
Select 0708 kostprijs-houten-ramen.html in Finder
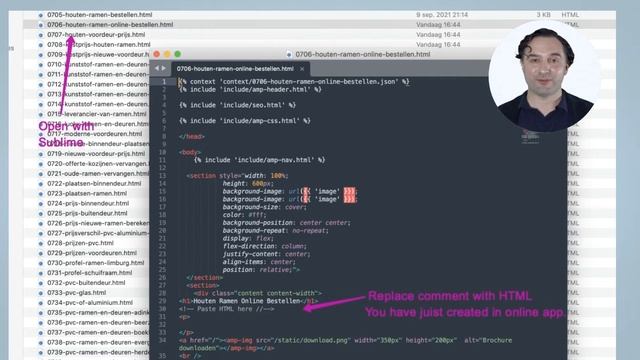click(98, 44)
